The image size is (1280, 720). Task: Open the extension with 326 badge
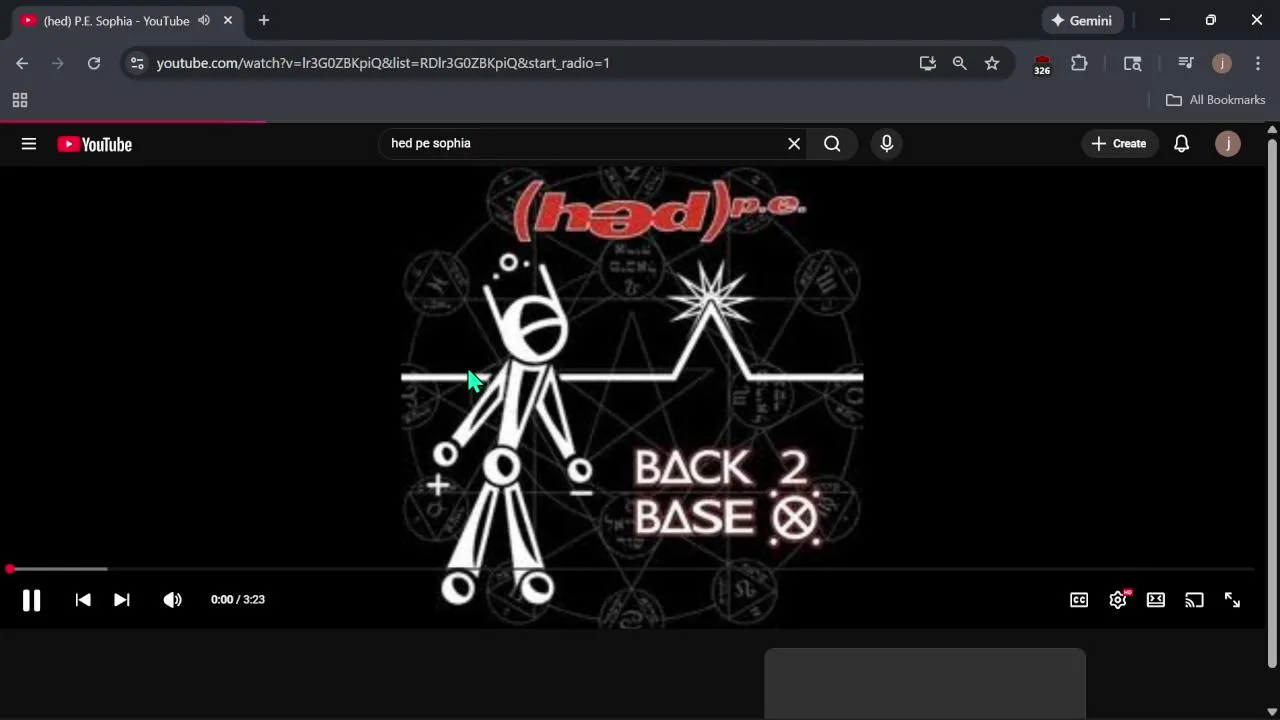1042,64
